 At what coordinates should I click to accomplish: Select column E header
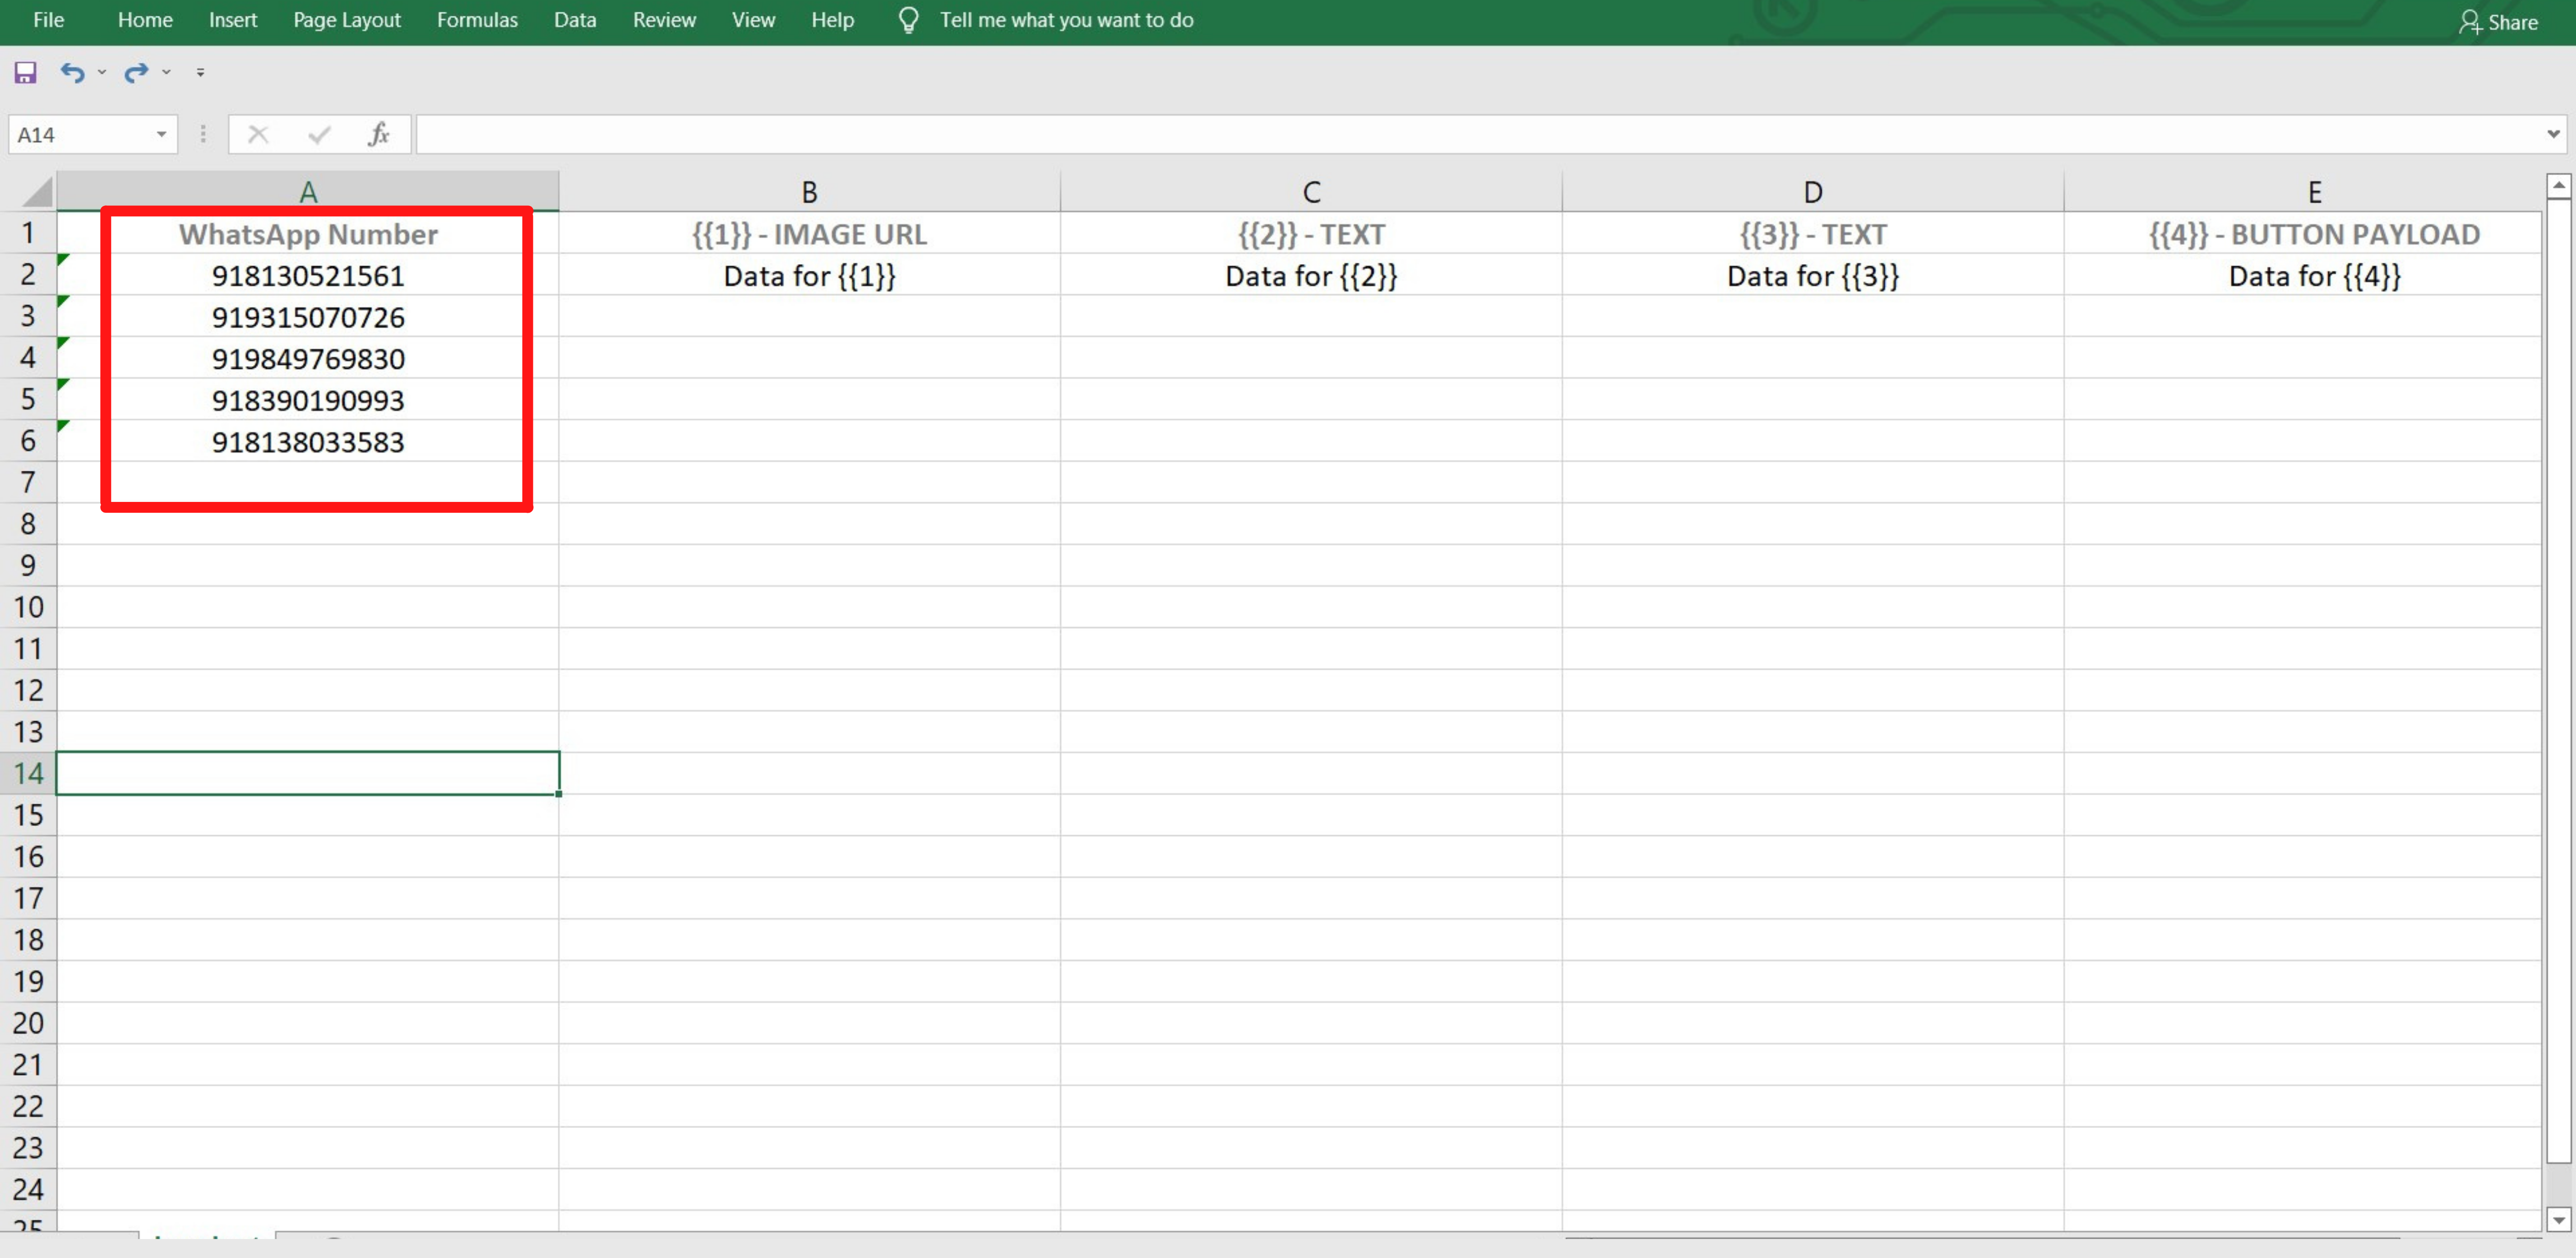[x=2304, y=191]
